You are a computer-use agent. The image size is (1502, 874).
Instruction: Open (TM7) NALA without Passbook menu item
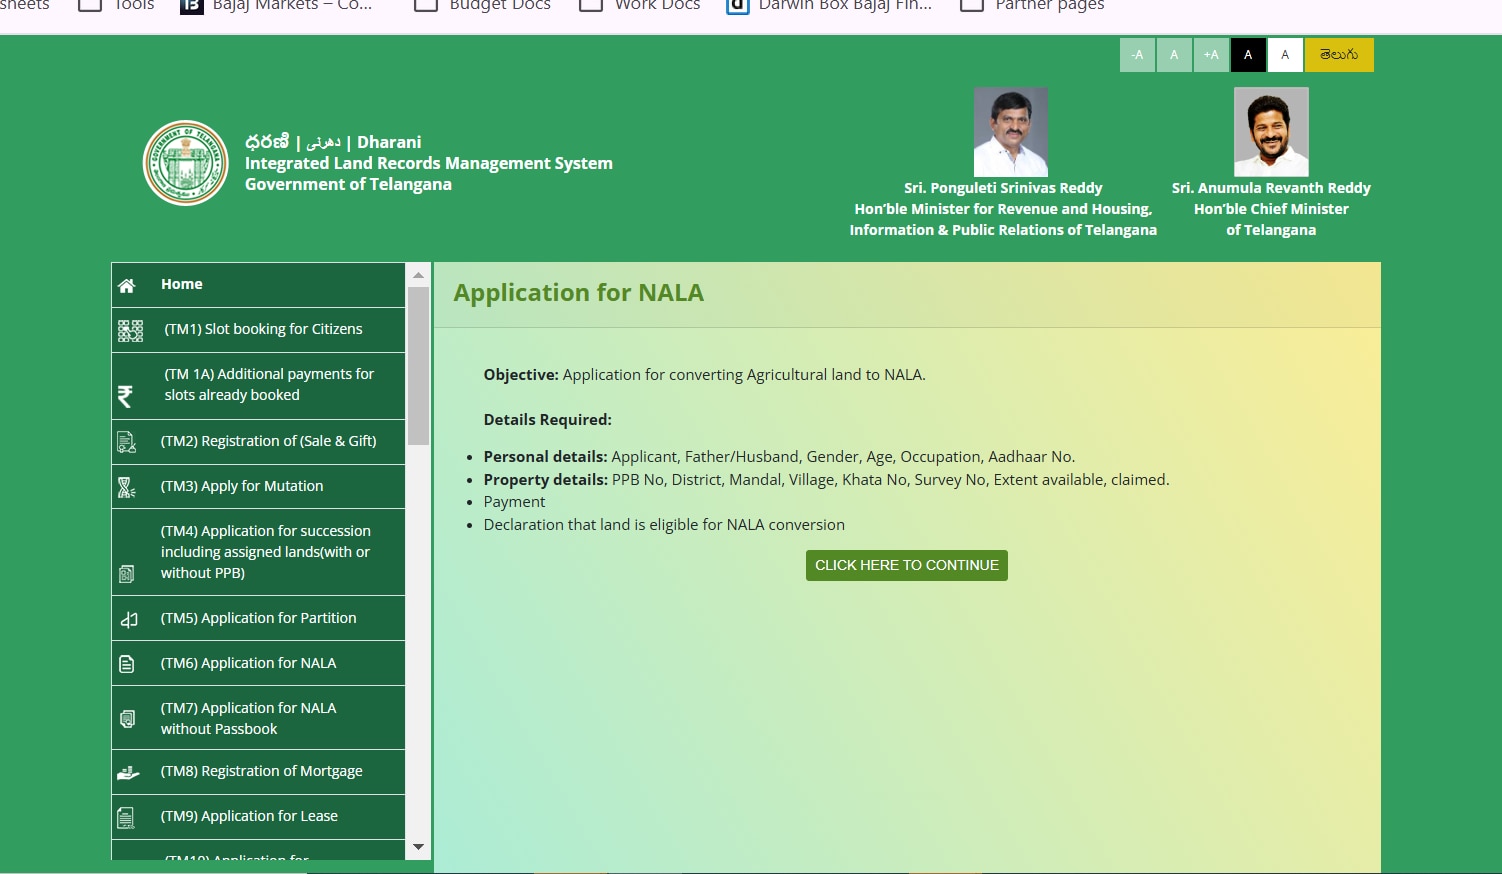248,718
